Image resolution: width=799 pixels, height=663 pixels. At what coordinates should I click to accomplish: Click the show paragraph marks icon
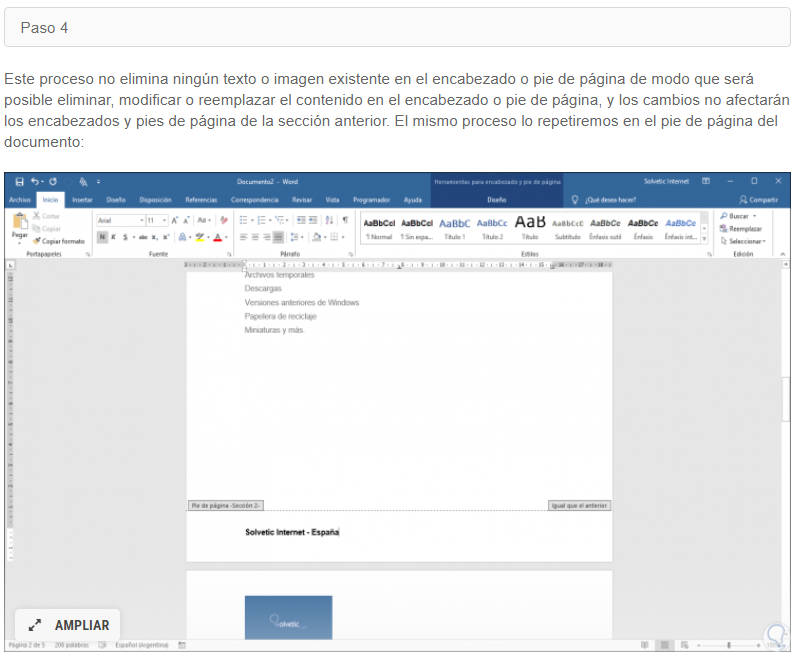click(x=345, y=220)
